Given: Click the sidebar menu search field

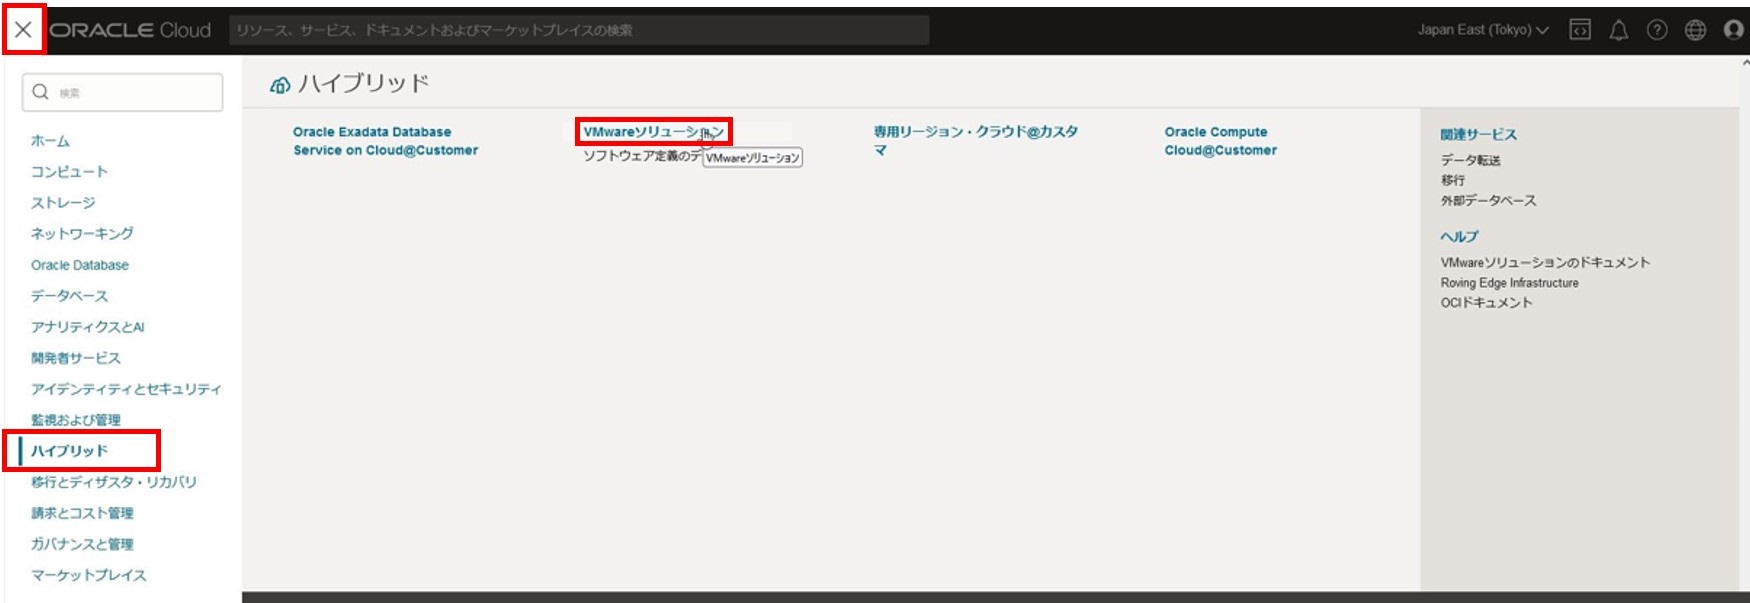Looking at the screenshot, I should pyautogui.click(x=122, y=92).
